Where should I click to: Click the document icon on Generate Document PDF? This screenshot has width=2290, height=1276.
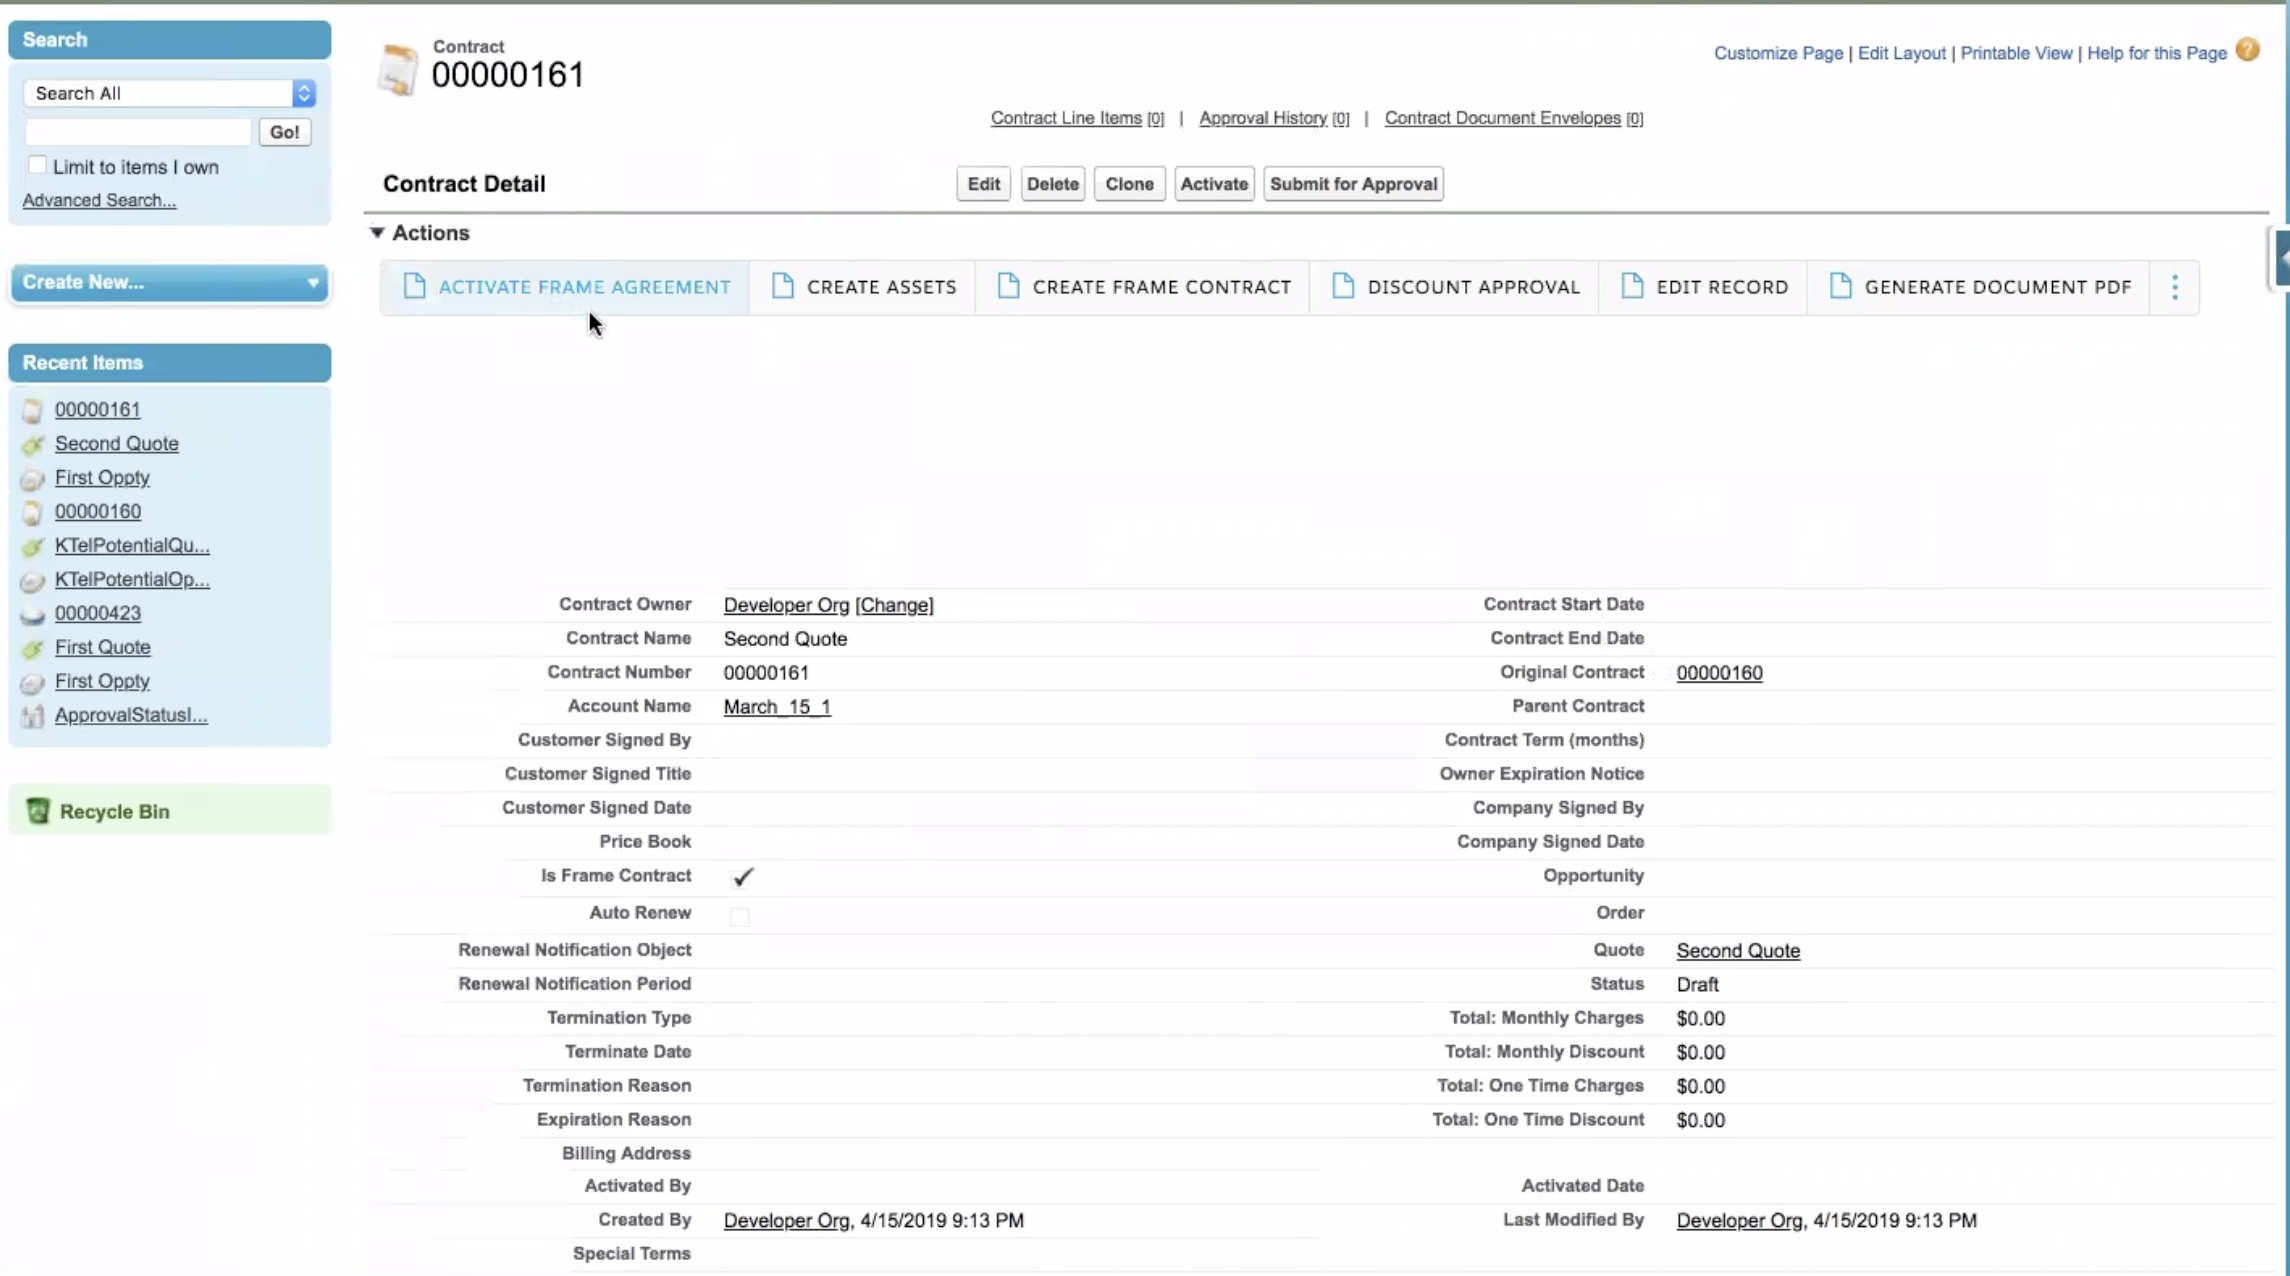click(x=1840, y=286)
